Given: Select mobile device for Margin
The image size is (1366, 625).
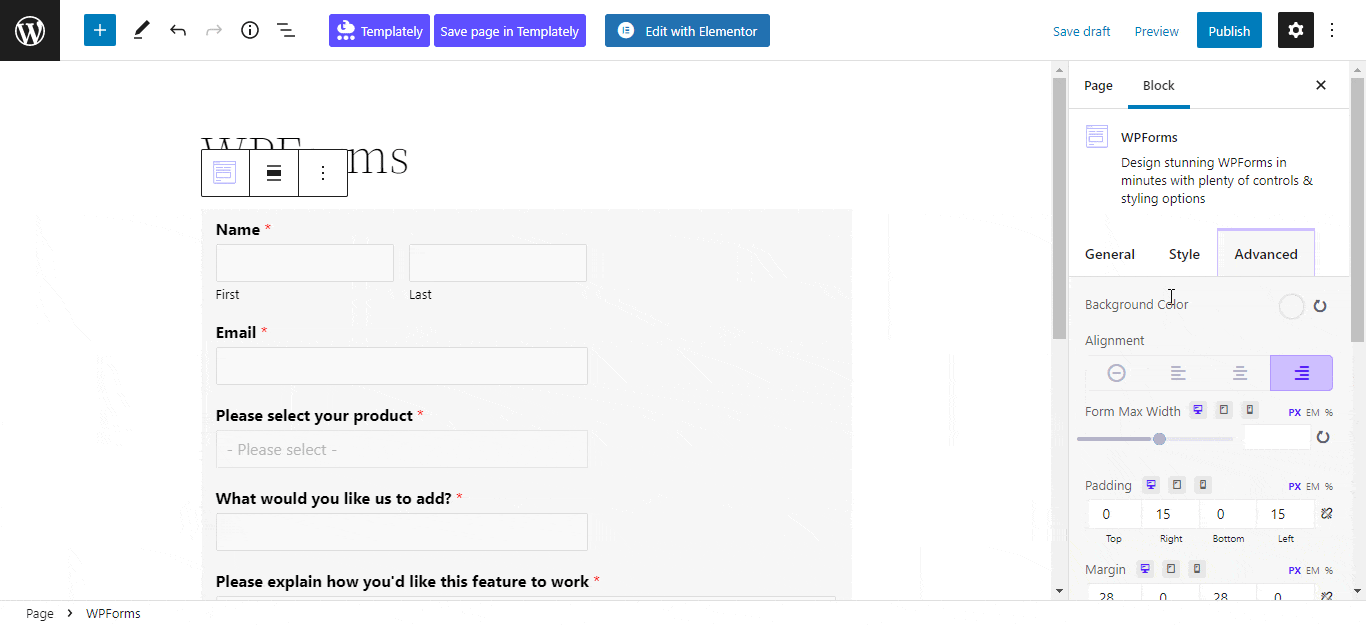Looking at the screenshot, I should point(1197,569).
